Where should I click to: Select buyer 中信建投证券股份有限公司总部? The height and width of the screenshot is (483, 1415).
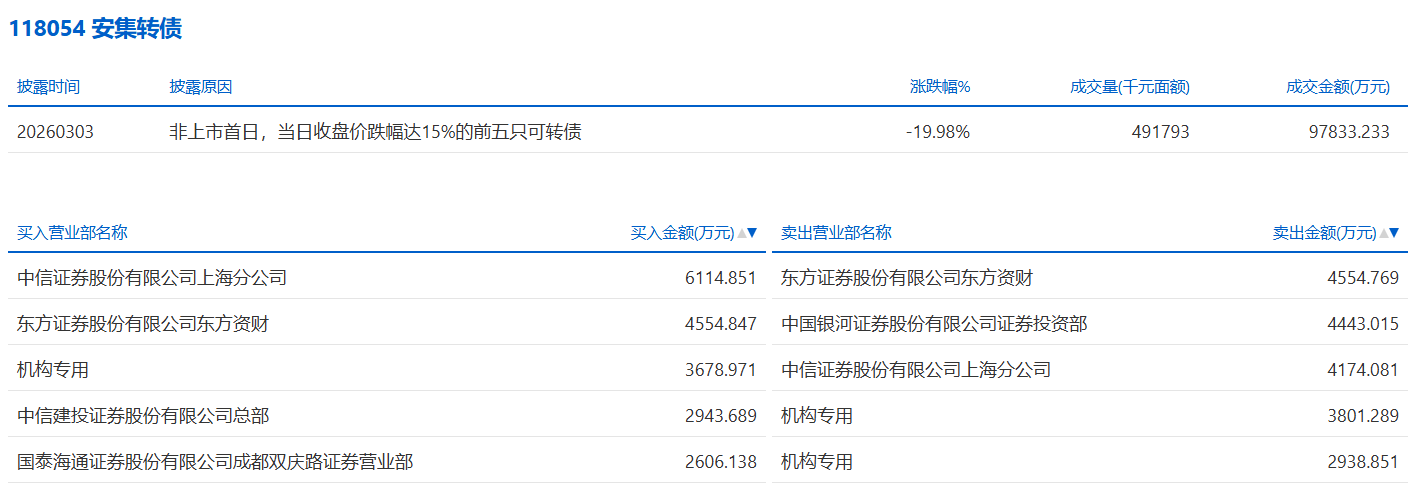[143, 416]
